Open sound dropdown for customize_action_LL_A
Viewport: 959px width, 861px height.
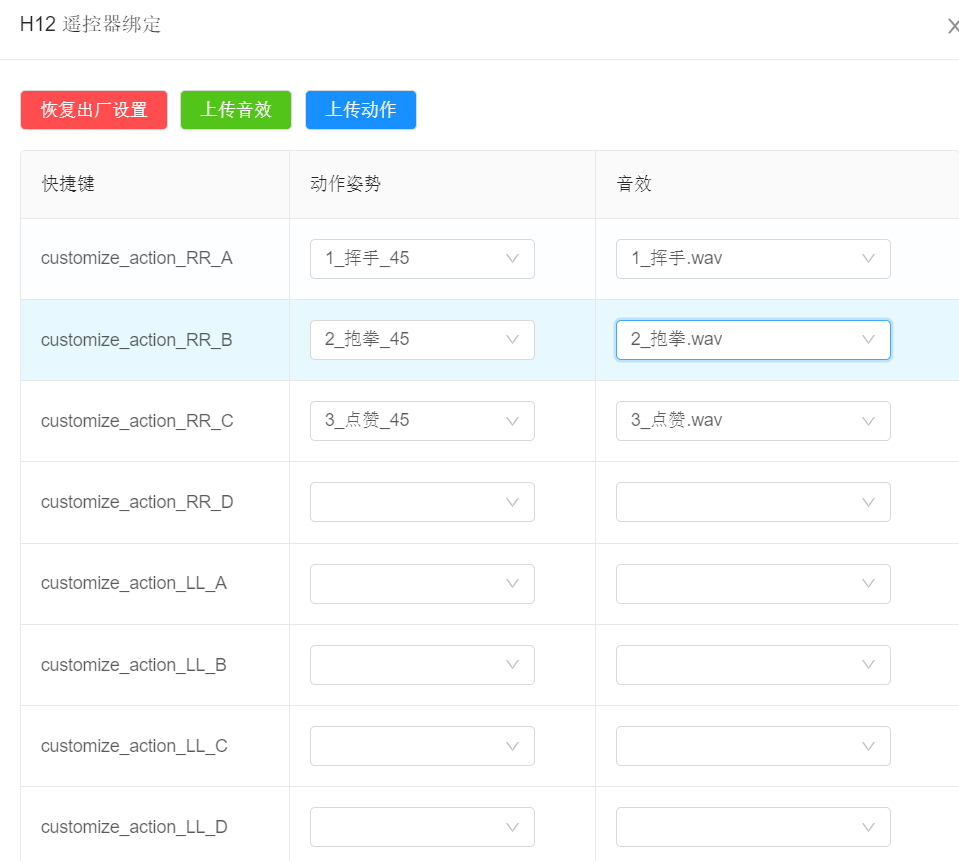click(752, 584)
